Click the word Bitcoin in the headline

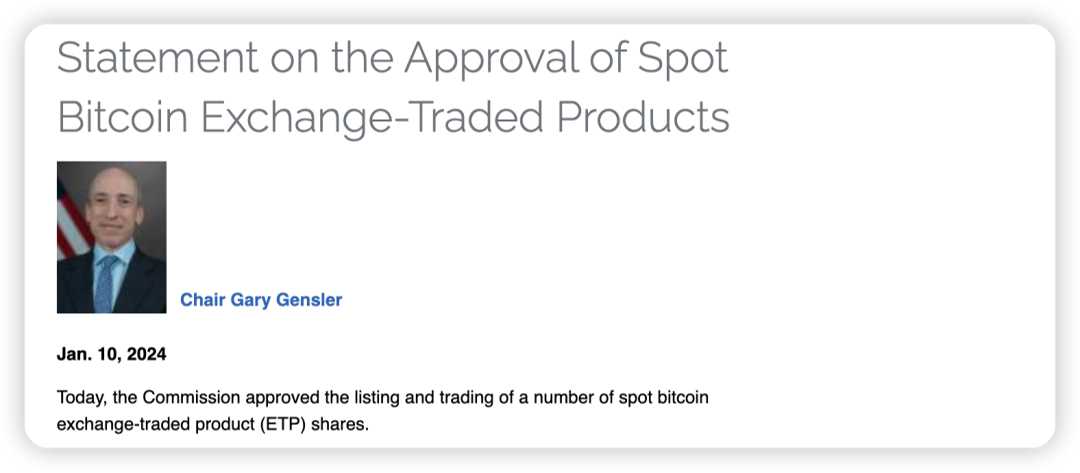123,117
